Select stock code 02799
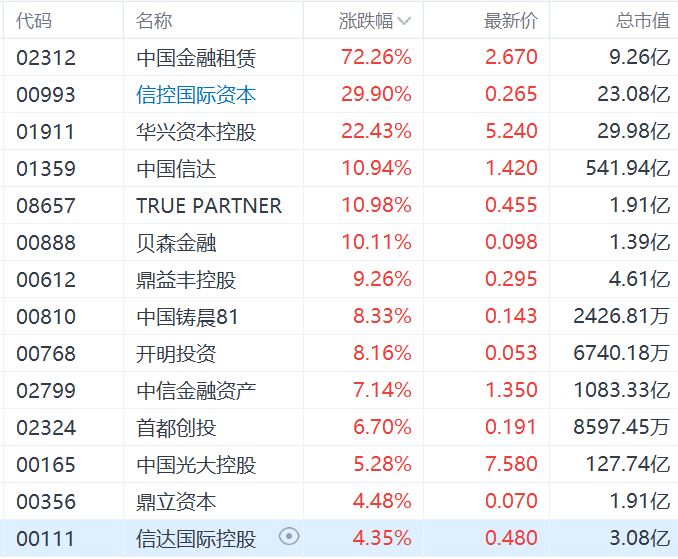Image resolution: width=678 pixels, height=559 pixels. pyautogui.click(x=46, y=391)
